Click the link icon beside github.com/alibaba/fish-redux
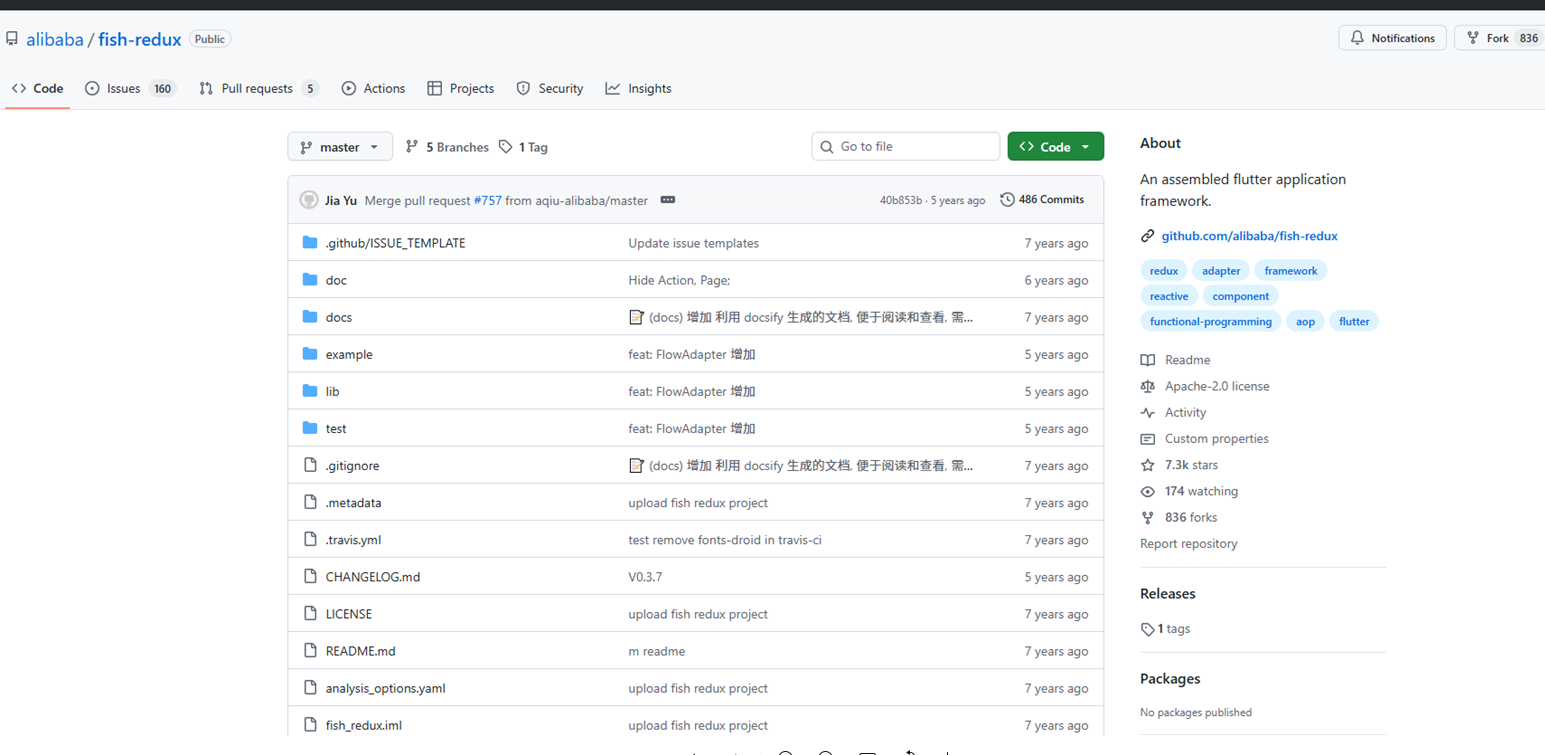Screen dimensions: 1545x755 (x=1147, y=236)
